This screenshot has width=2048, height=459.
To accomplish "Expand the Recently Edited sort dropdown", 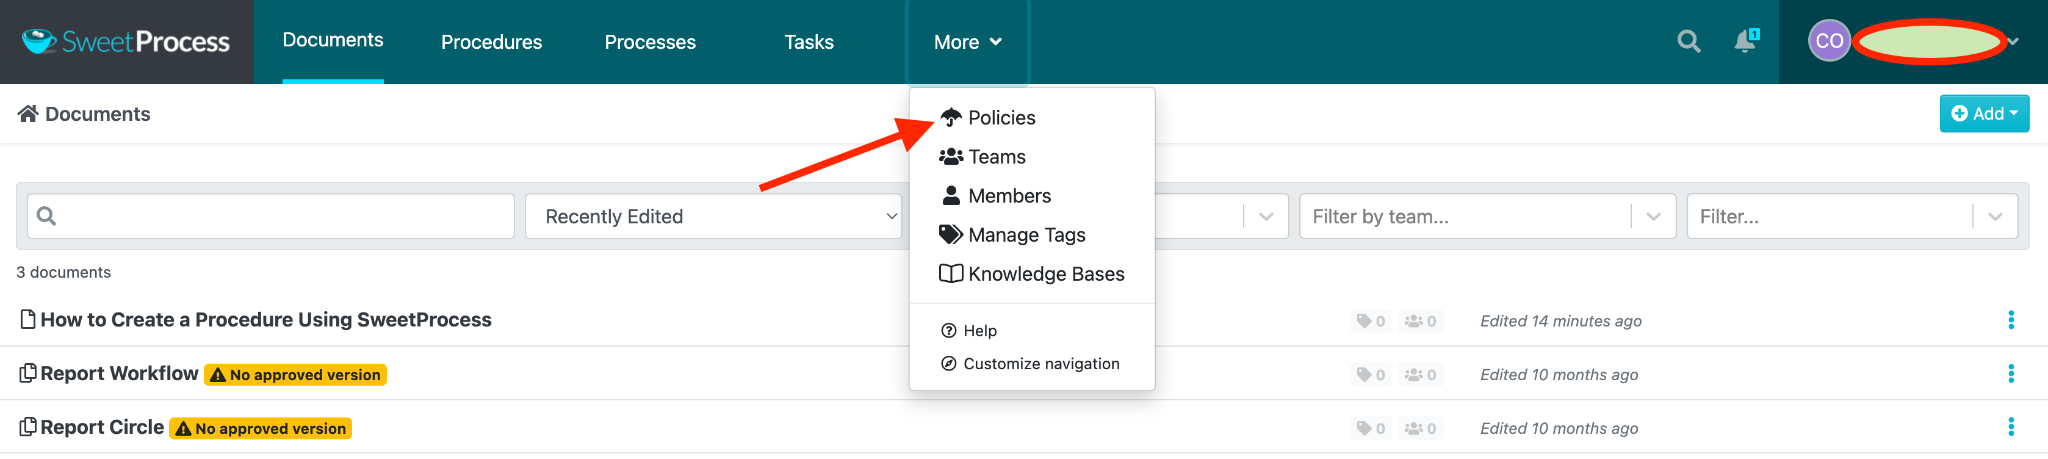I will (713, 217).
